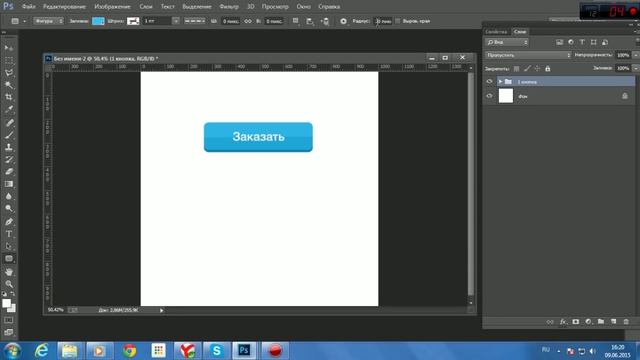640x360 pixels.
Task: Toggle lock image pixels
Action: click(x=527, y=69)
